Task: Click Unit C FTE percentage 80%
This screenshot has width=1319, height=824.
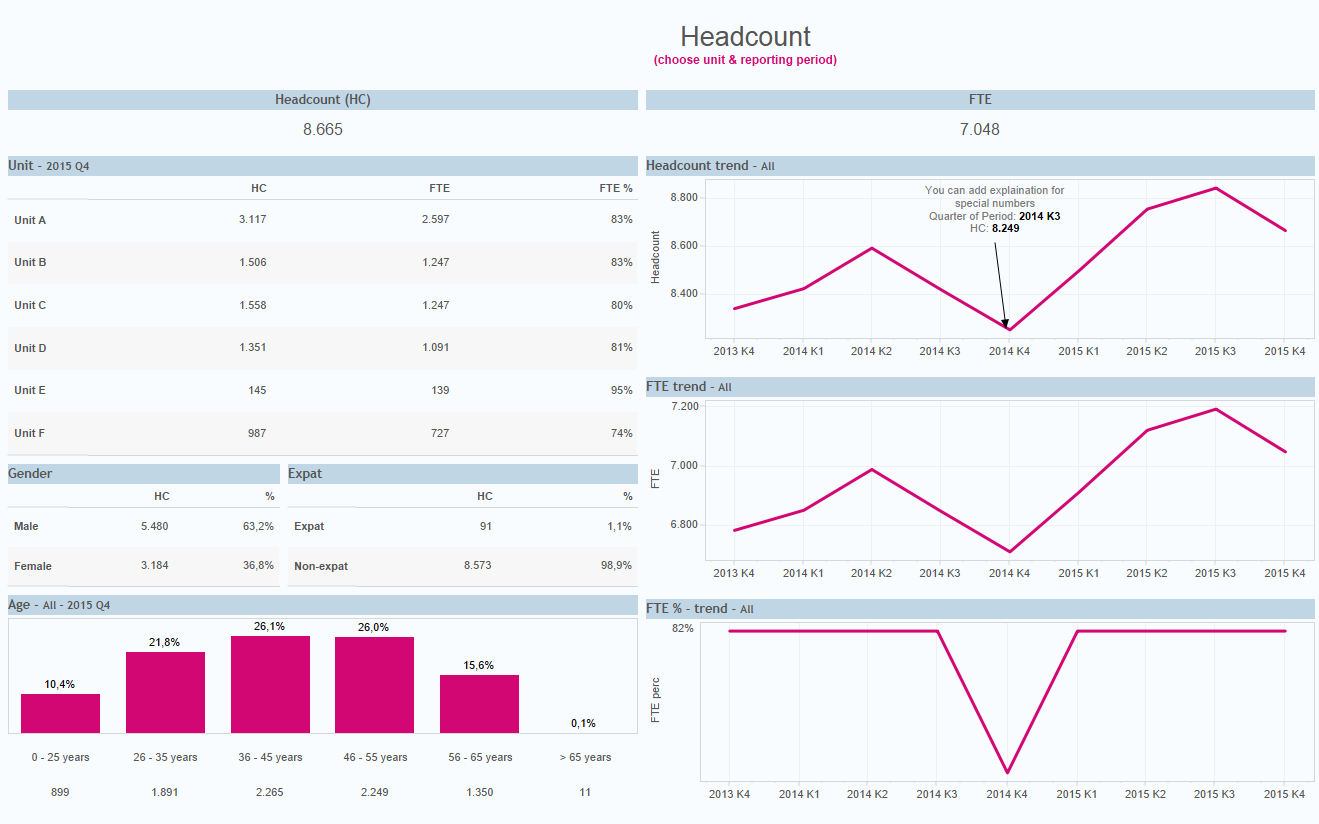Action: (x=622, y=305)
